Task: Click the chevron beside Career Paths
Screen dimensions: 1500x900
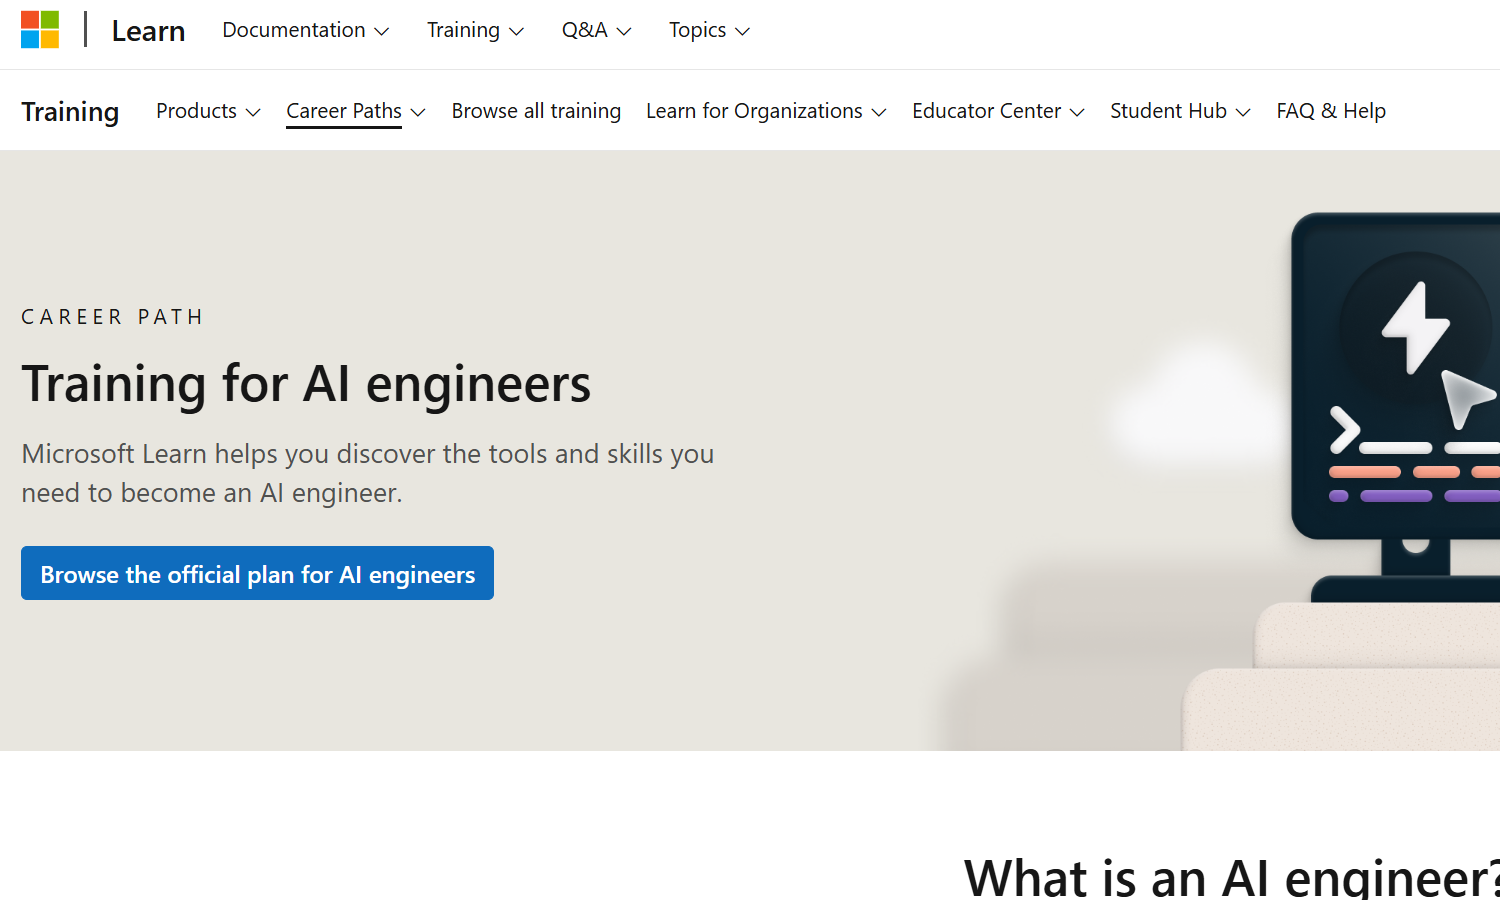Action: click(x=418, y=112)
